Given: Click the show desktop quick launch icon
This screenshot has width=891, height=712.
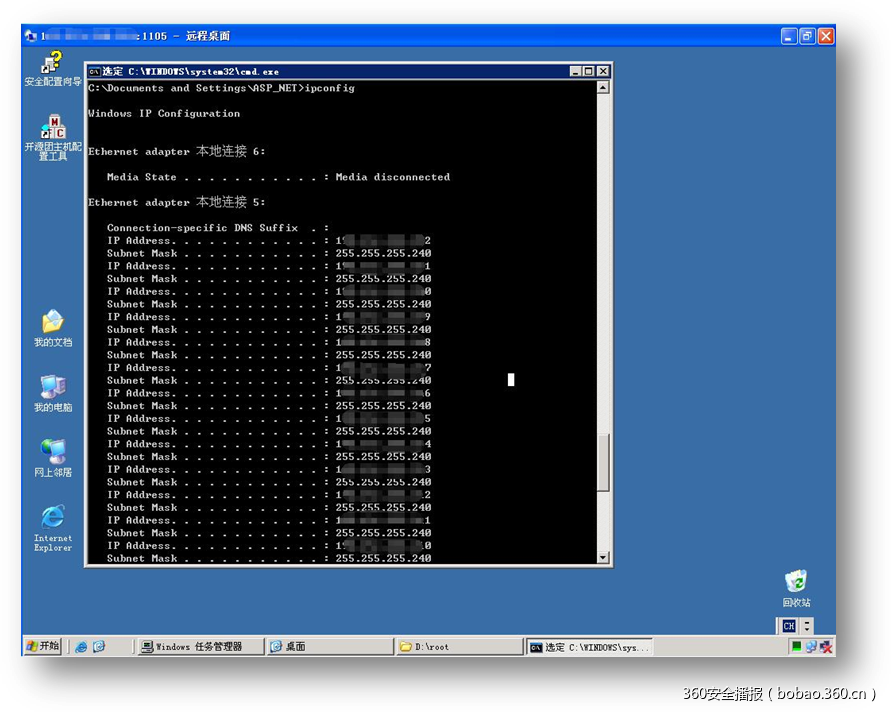Looking at the screenshot, I should (99, 647).
